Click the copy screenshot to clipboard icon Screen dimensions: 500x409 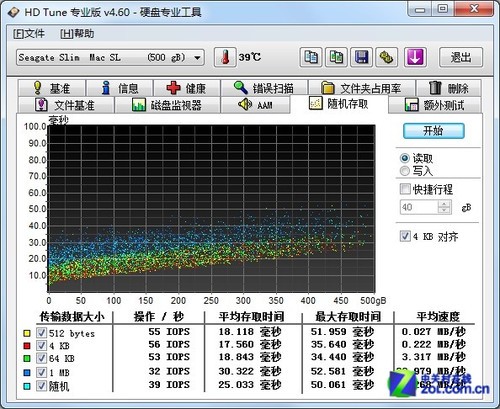pyautogui.click(x=336, y=57)
